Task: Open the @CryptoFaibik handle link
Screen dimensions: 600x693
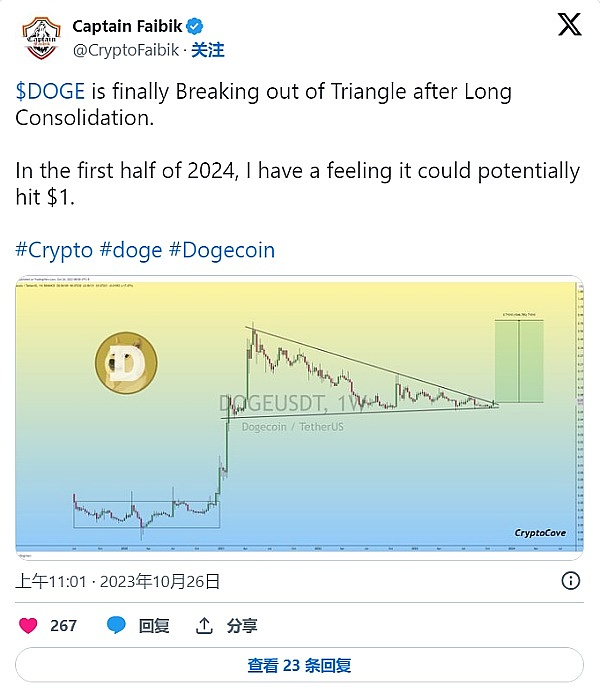Action: tap(128, 49)
